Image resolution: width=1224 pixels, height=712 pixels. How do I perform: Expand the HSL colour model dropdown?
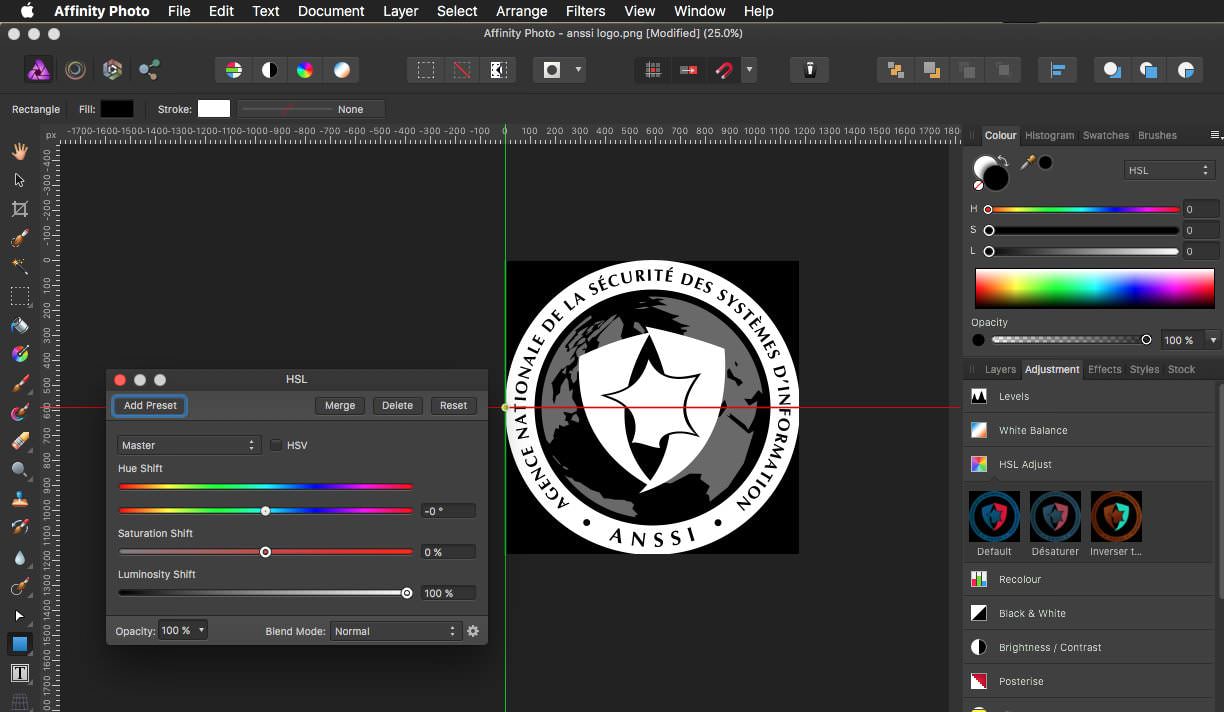pos(1168,171)
